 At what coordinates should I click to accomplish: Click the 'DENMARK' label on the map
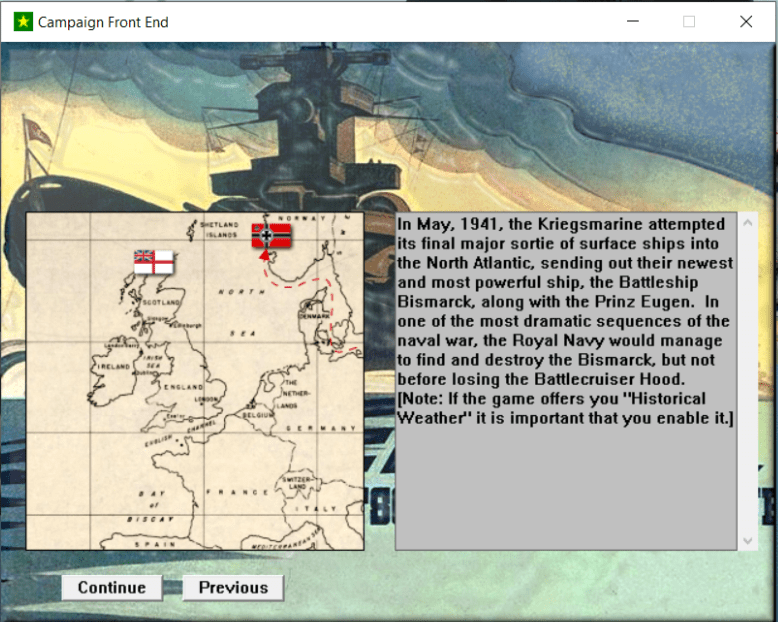[314, 316]
